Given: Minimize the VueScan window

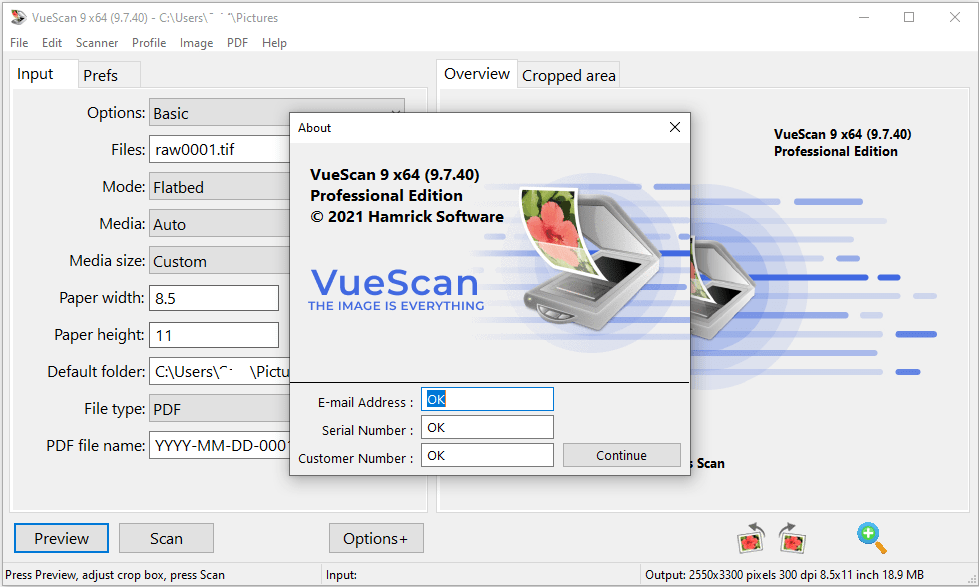Looking at the screenshot, I should tap(864, 17).
